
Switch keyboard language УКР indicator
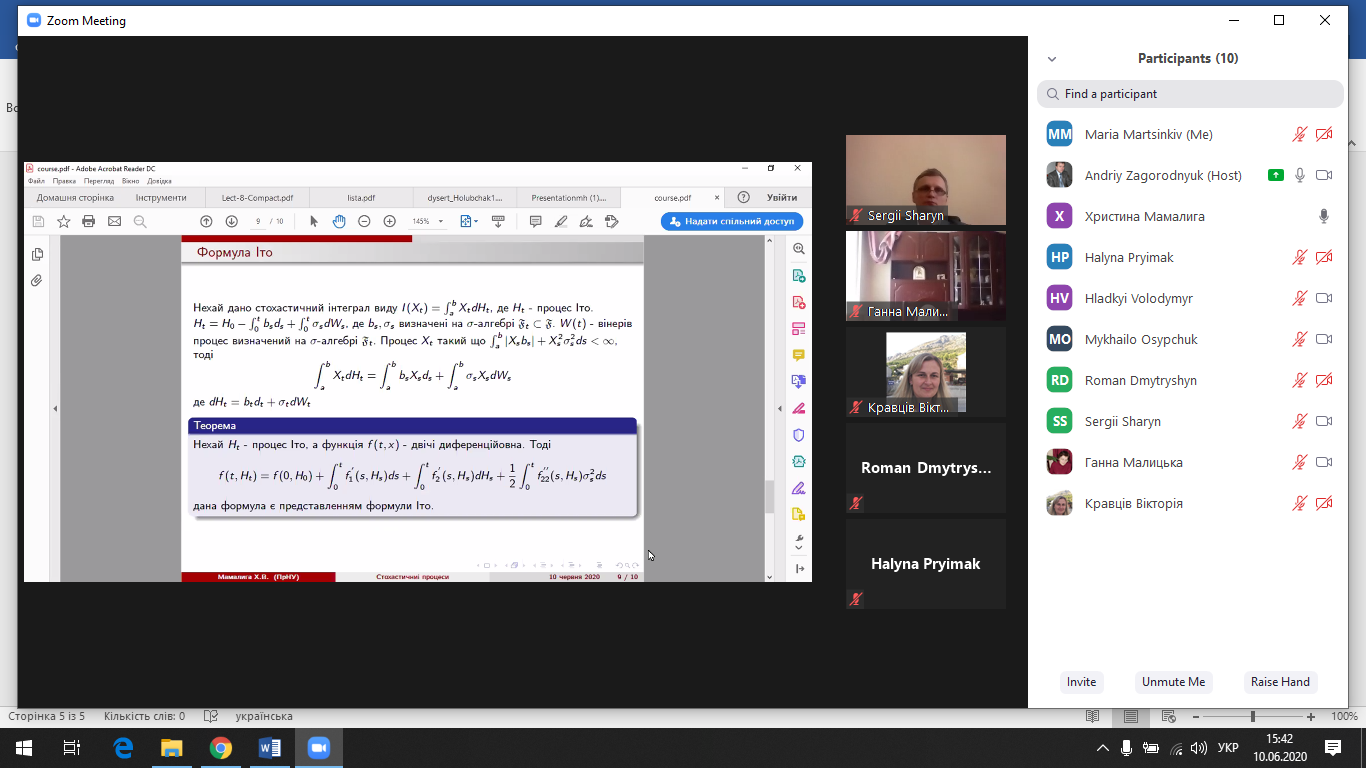1228,748
